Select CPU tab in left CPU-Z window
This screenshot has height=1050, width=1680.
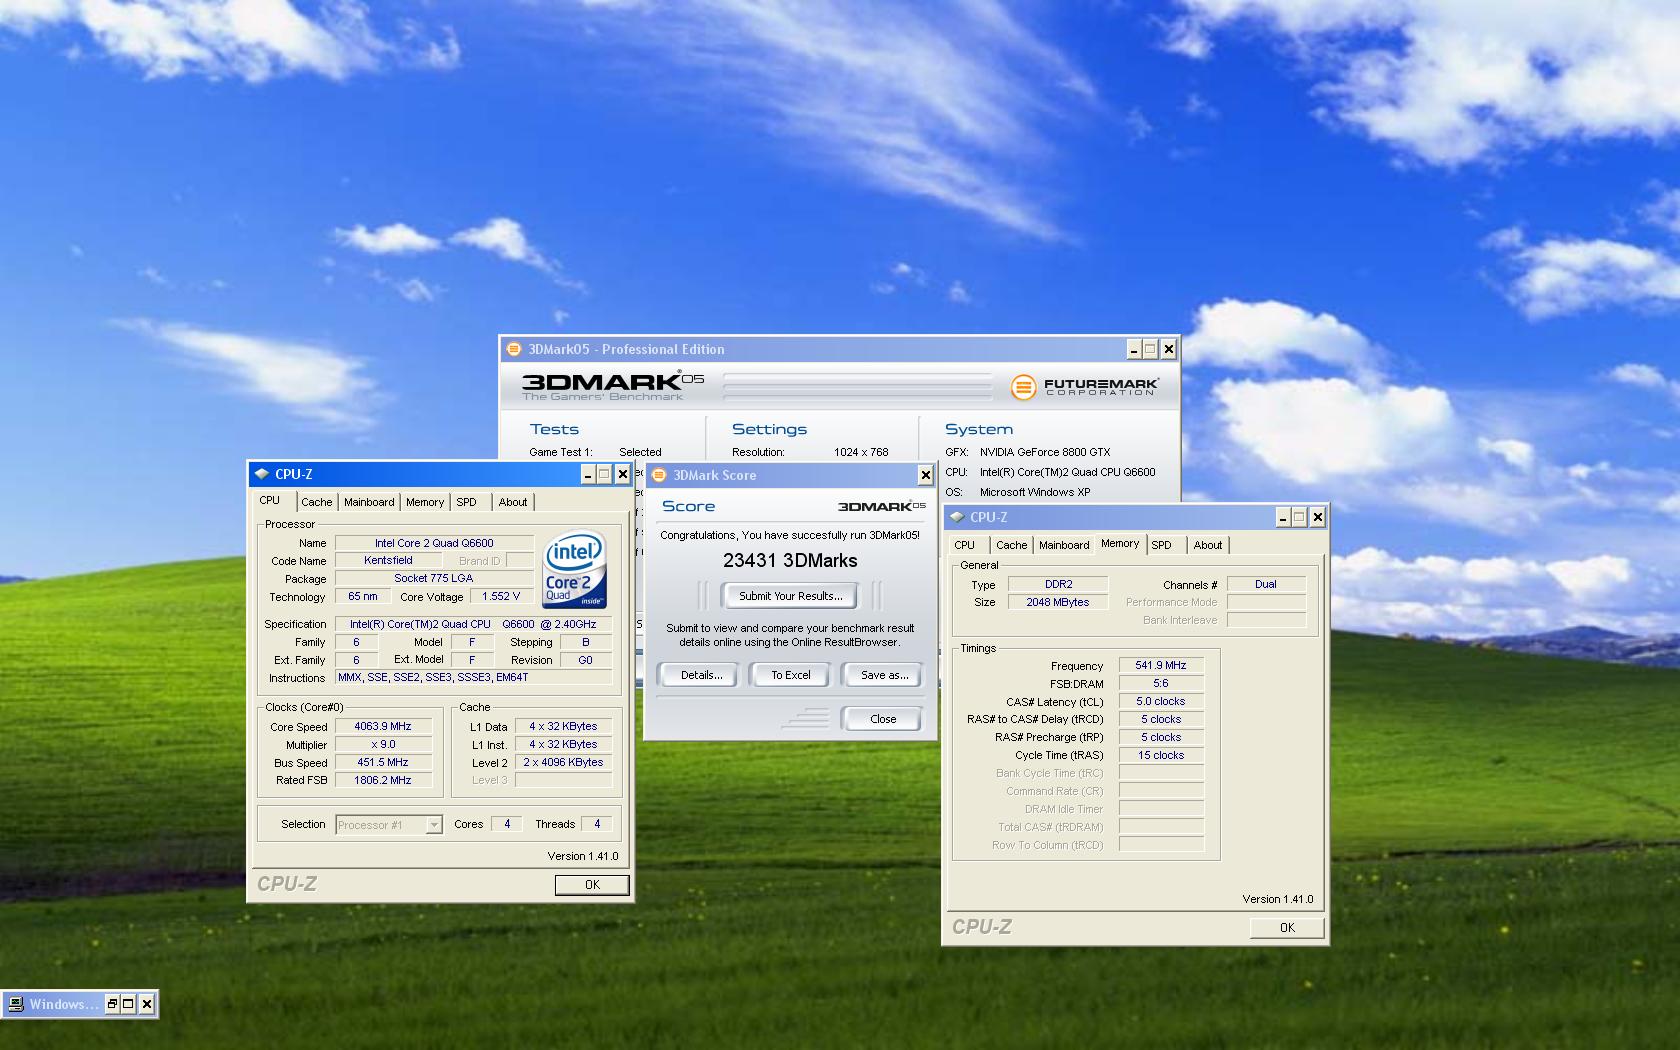(x=270, y=500)
